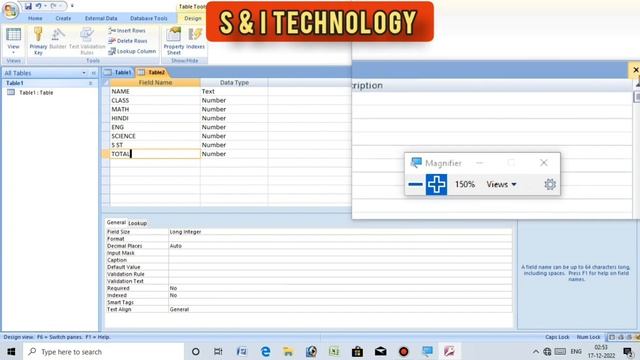Expand the All Tables navigation dropdown
The width and height of the screenshot is (640, 360).
84,73
